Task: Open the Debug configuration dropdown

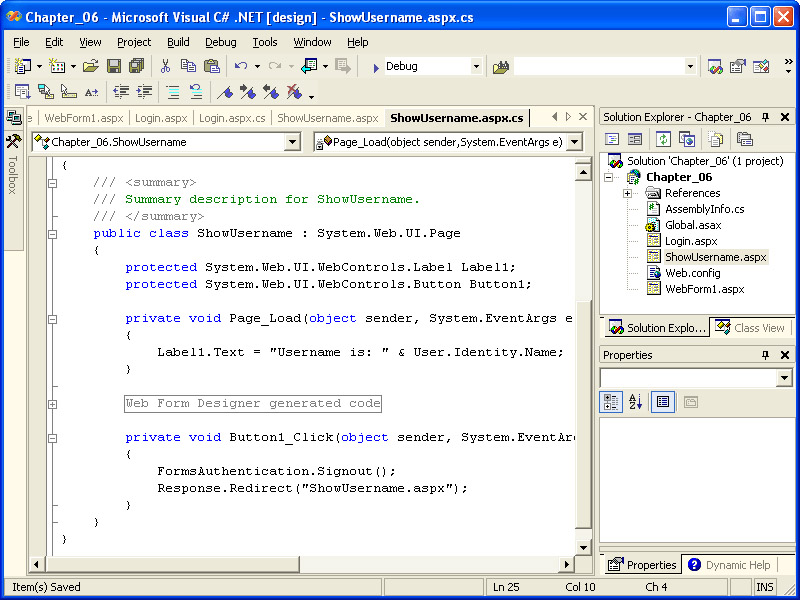Action: click(x=476, y=66)
